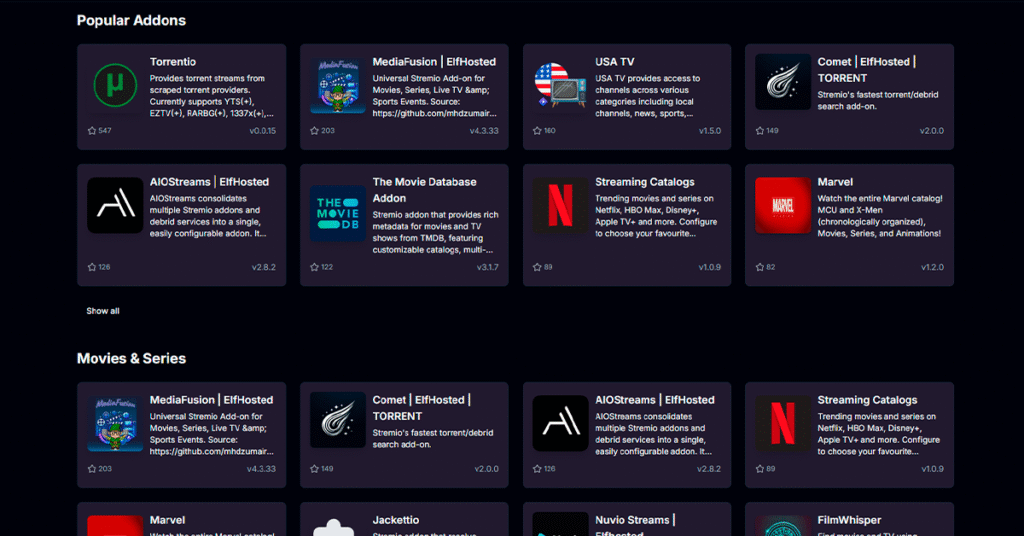The height and width of the screenshot is (536, 1024).
Task: Click the star icon beside 149 in Movies & Series
Action: click(315, 469)
